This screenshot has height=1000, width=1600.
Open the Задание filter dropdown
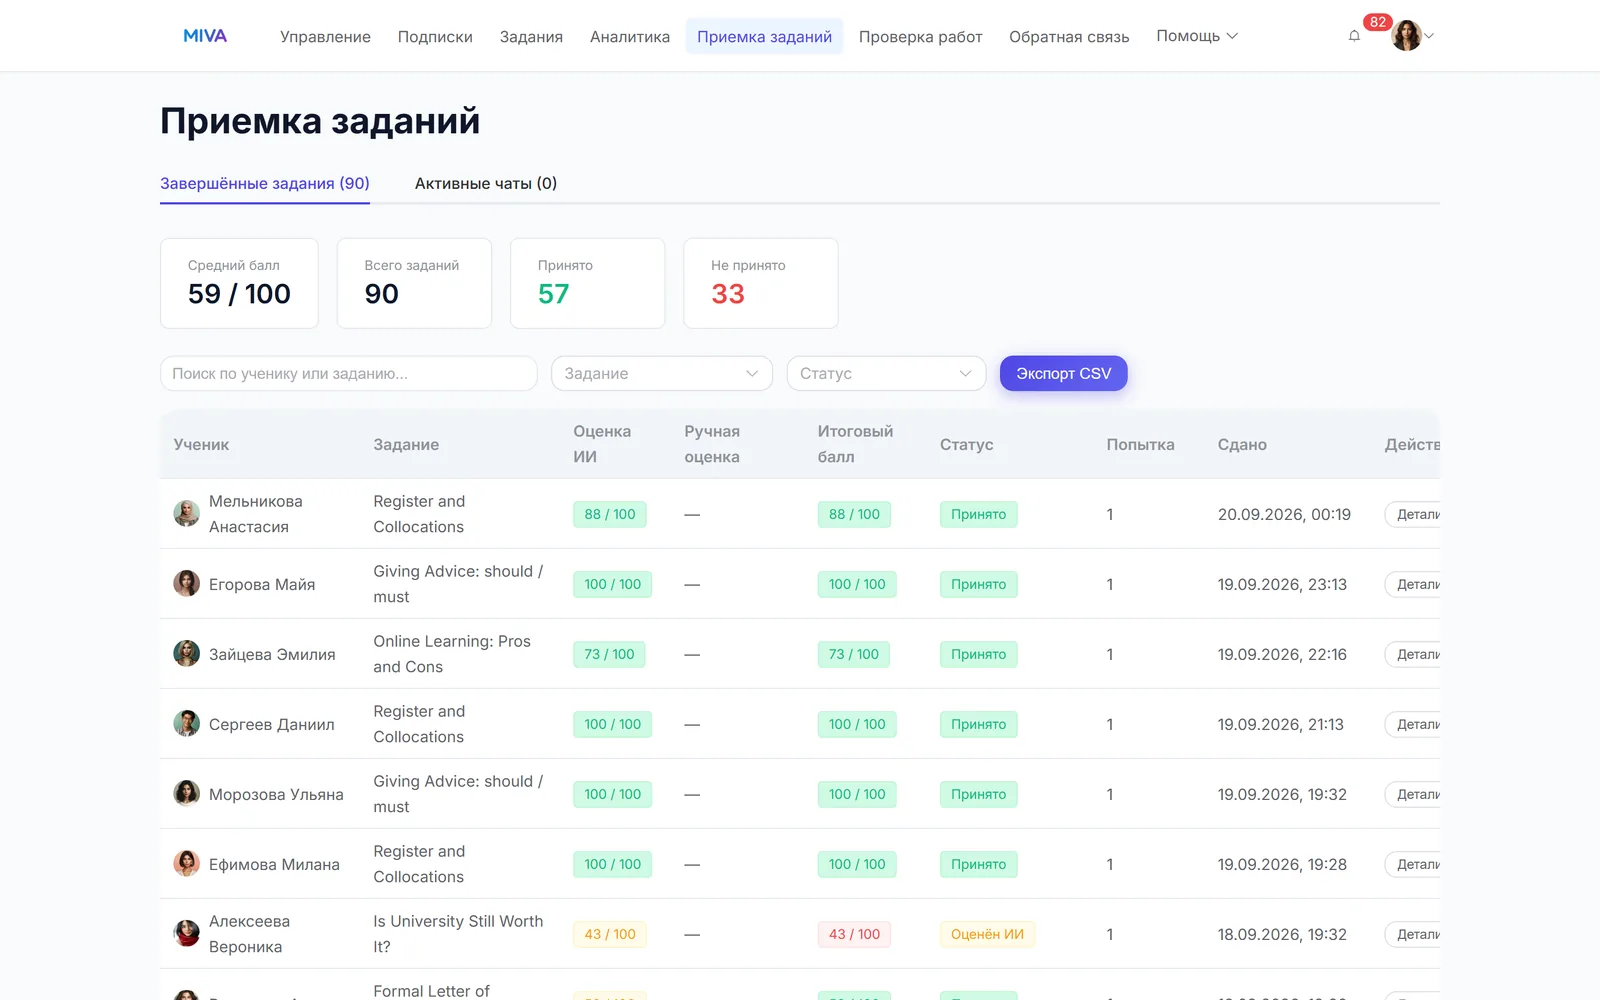(x=662, y=374)
